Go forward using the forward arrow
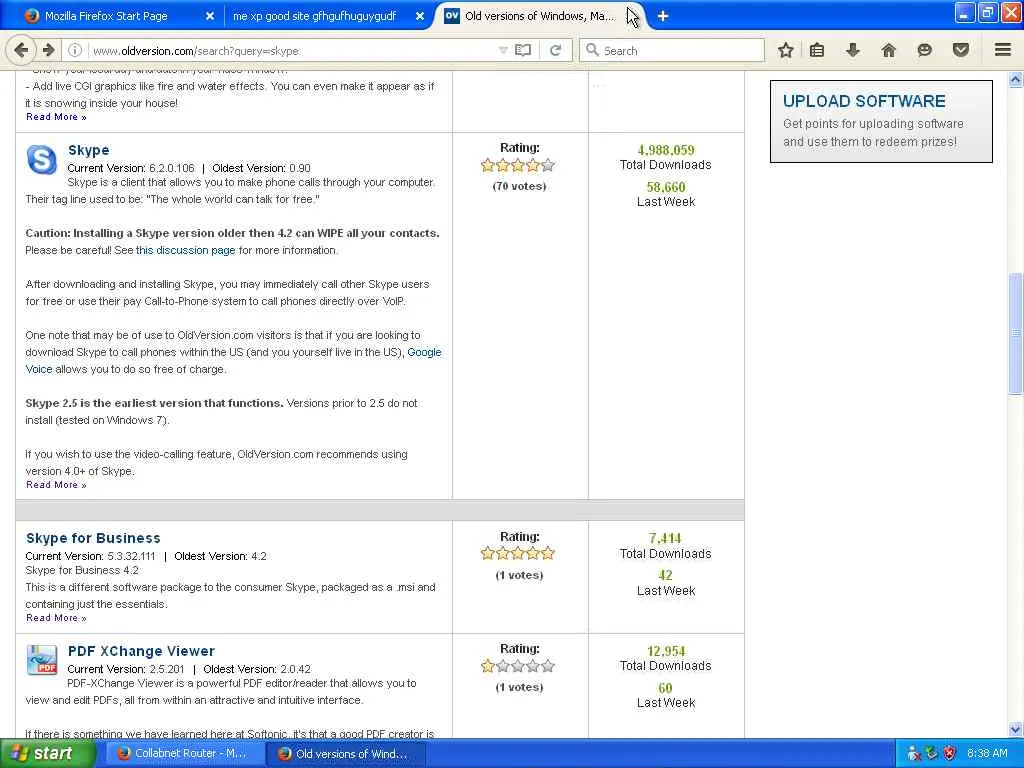Image resolution: width=1024 pixels, height=768 pixels. tap(48, 50)
